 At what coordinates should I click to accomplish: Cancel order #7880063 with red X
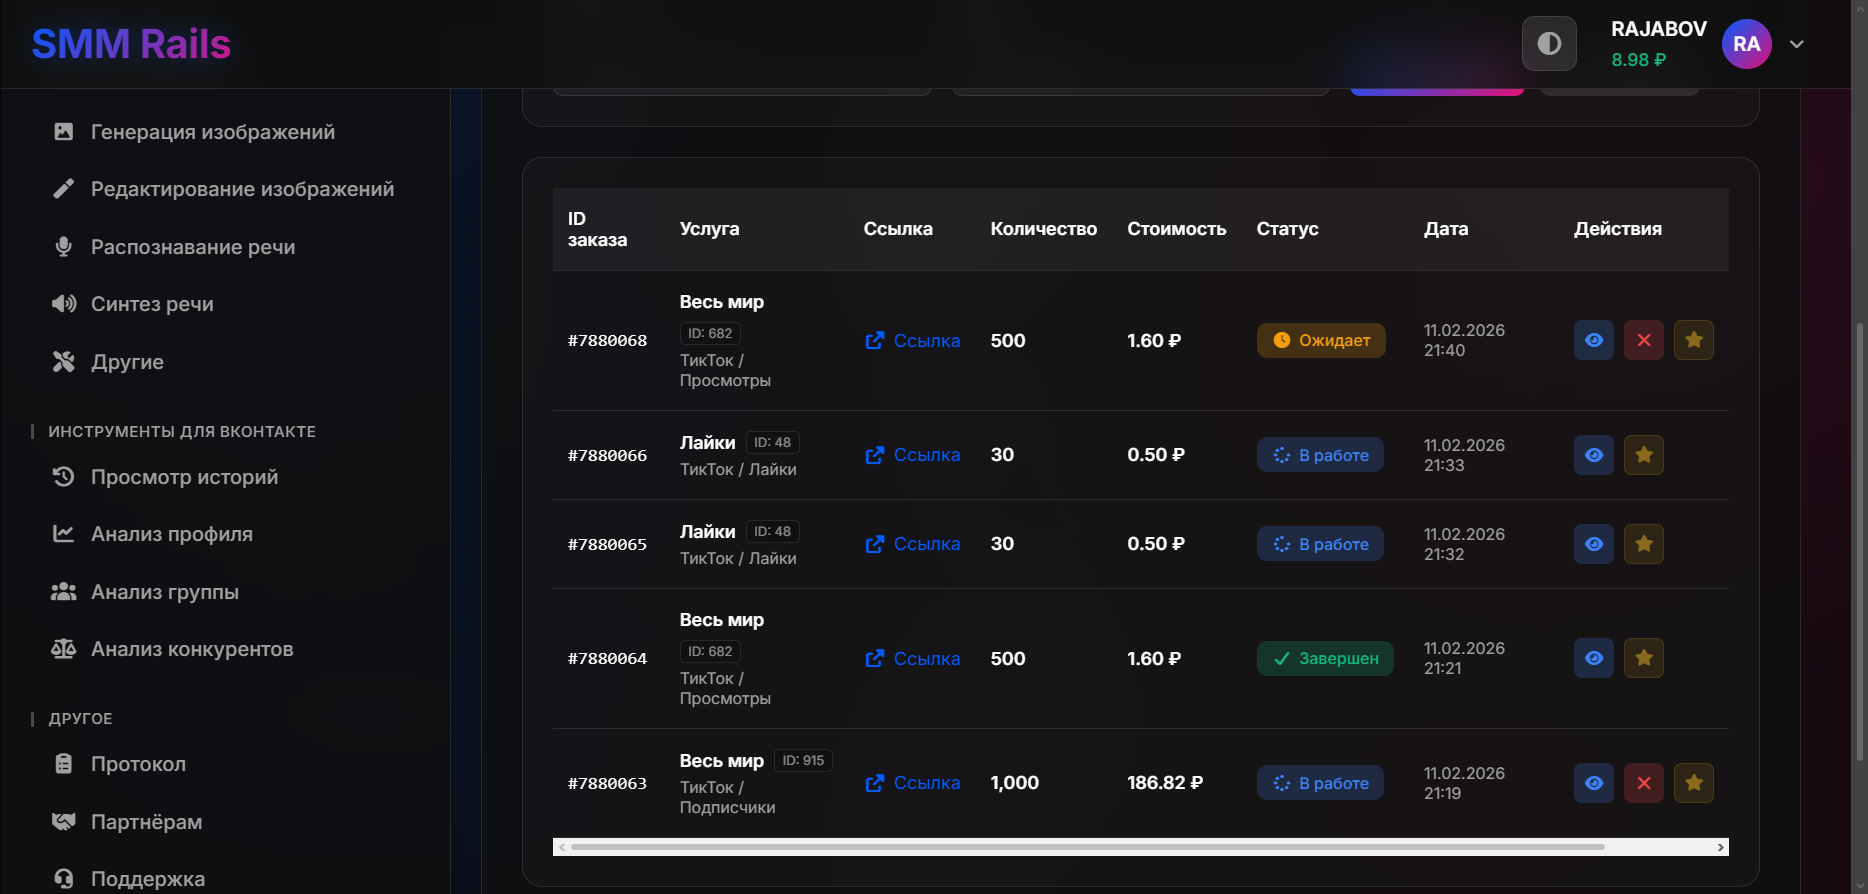[1644, 783]
